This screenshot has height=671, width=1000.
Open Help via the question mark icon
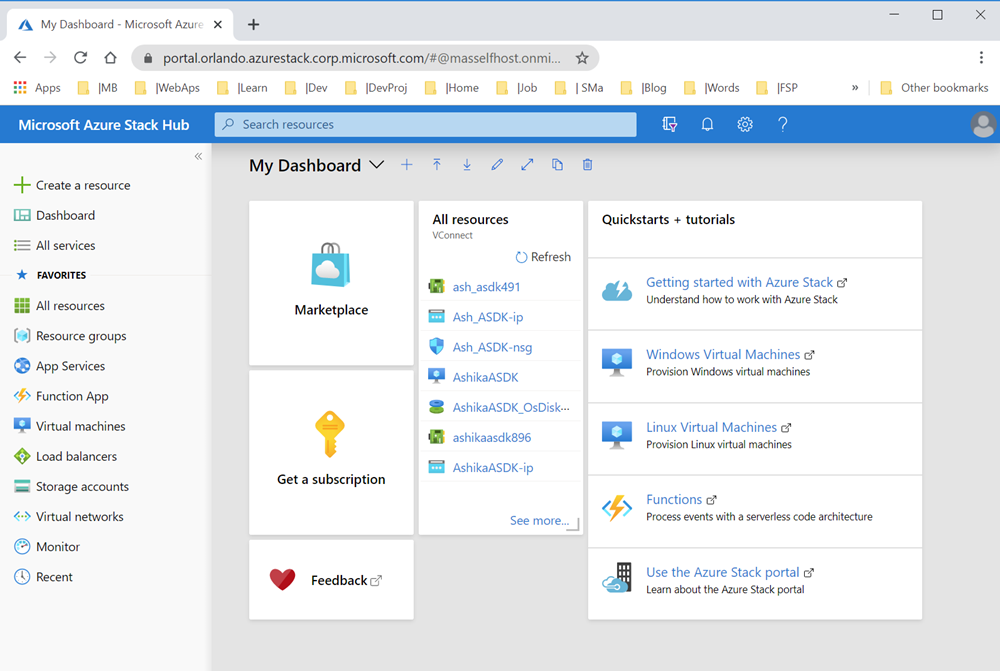tap(782, 124)
